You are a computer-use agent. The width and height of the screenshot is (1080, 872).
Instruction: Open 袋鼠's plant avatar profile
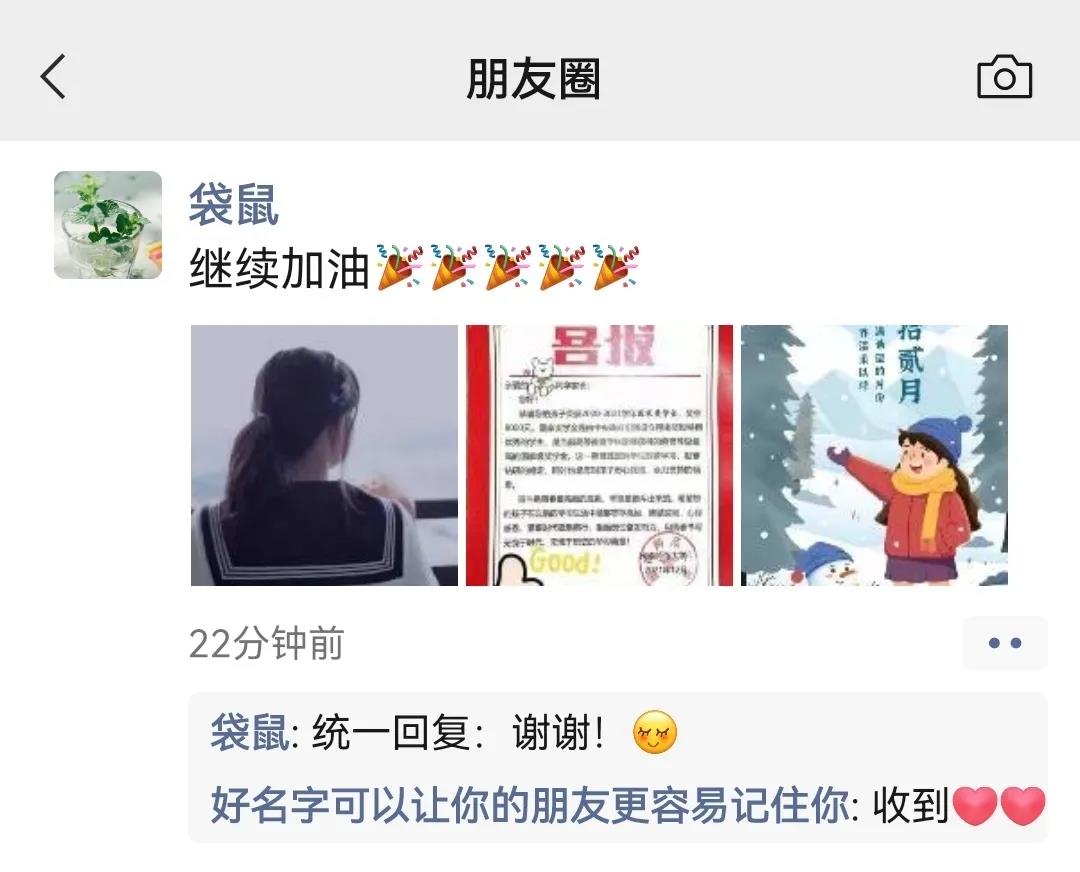coord(108,225)
